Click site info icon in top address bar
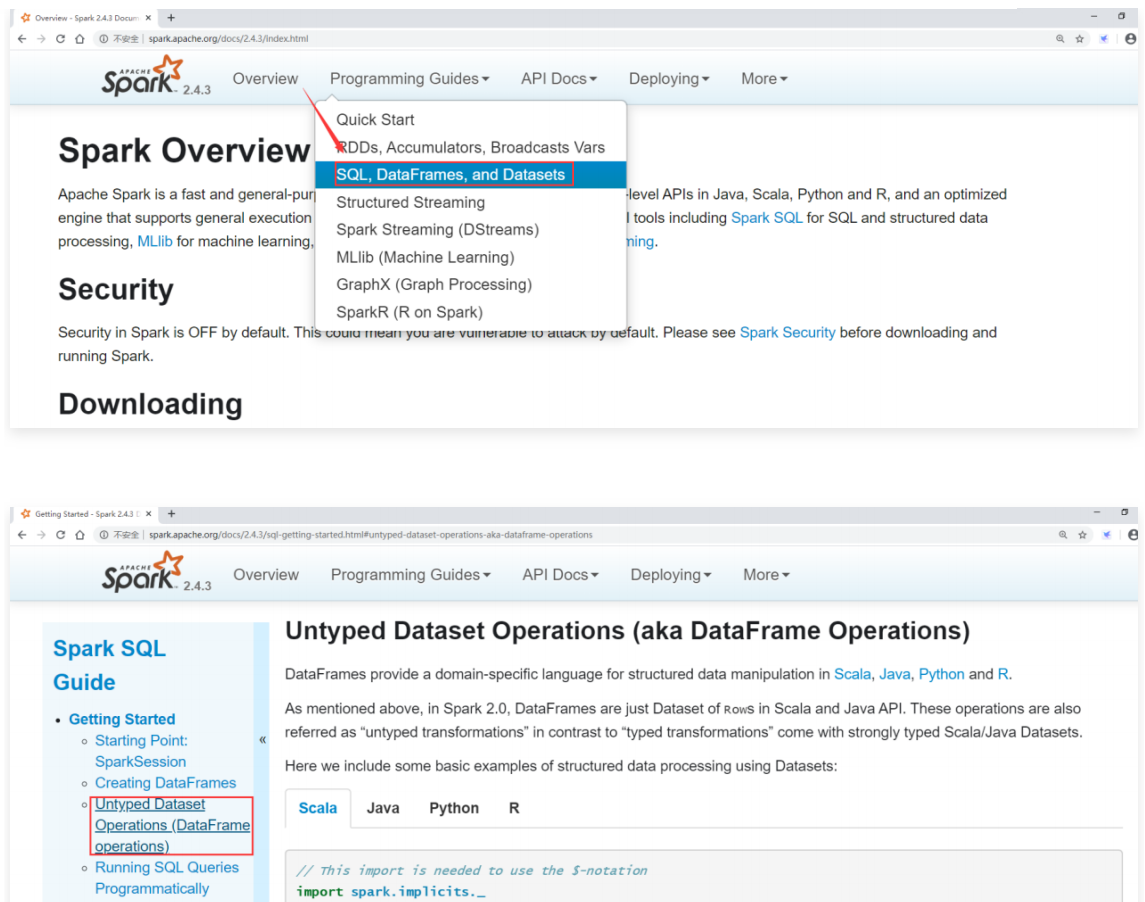 (x=104, y=39)
